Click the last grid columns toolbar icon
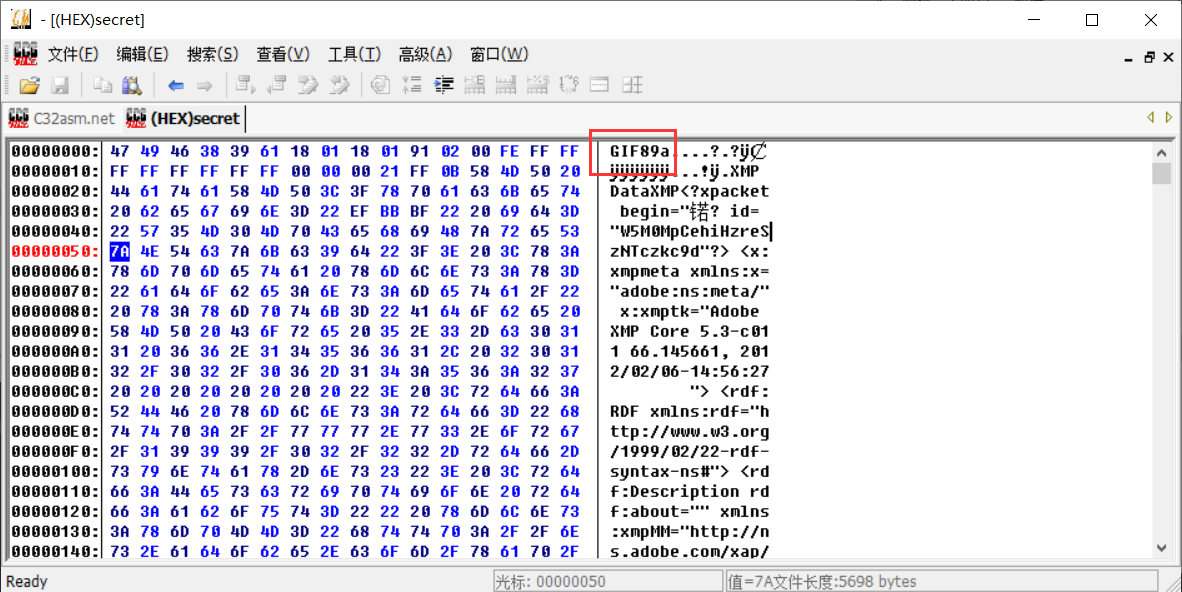 pyautogui.click(x=632, y=84)
